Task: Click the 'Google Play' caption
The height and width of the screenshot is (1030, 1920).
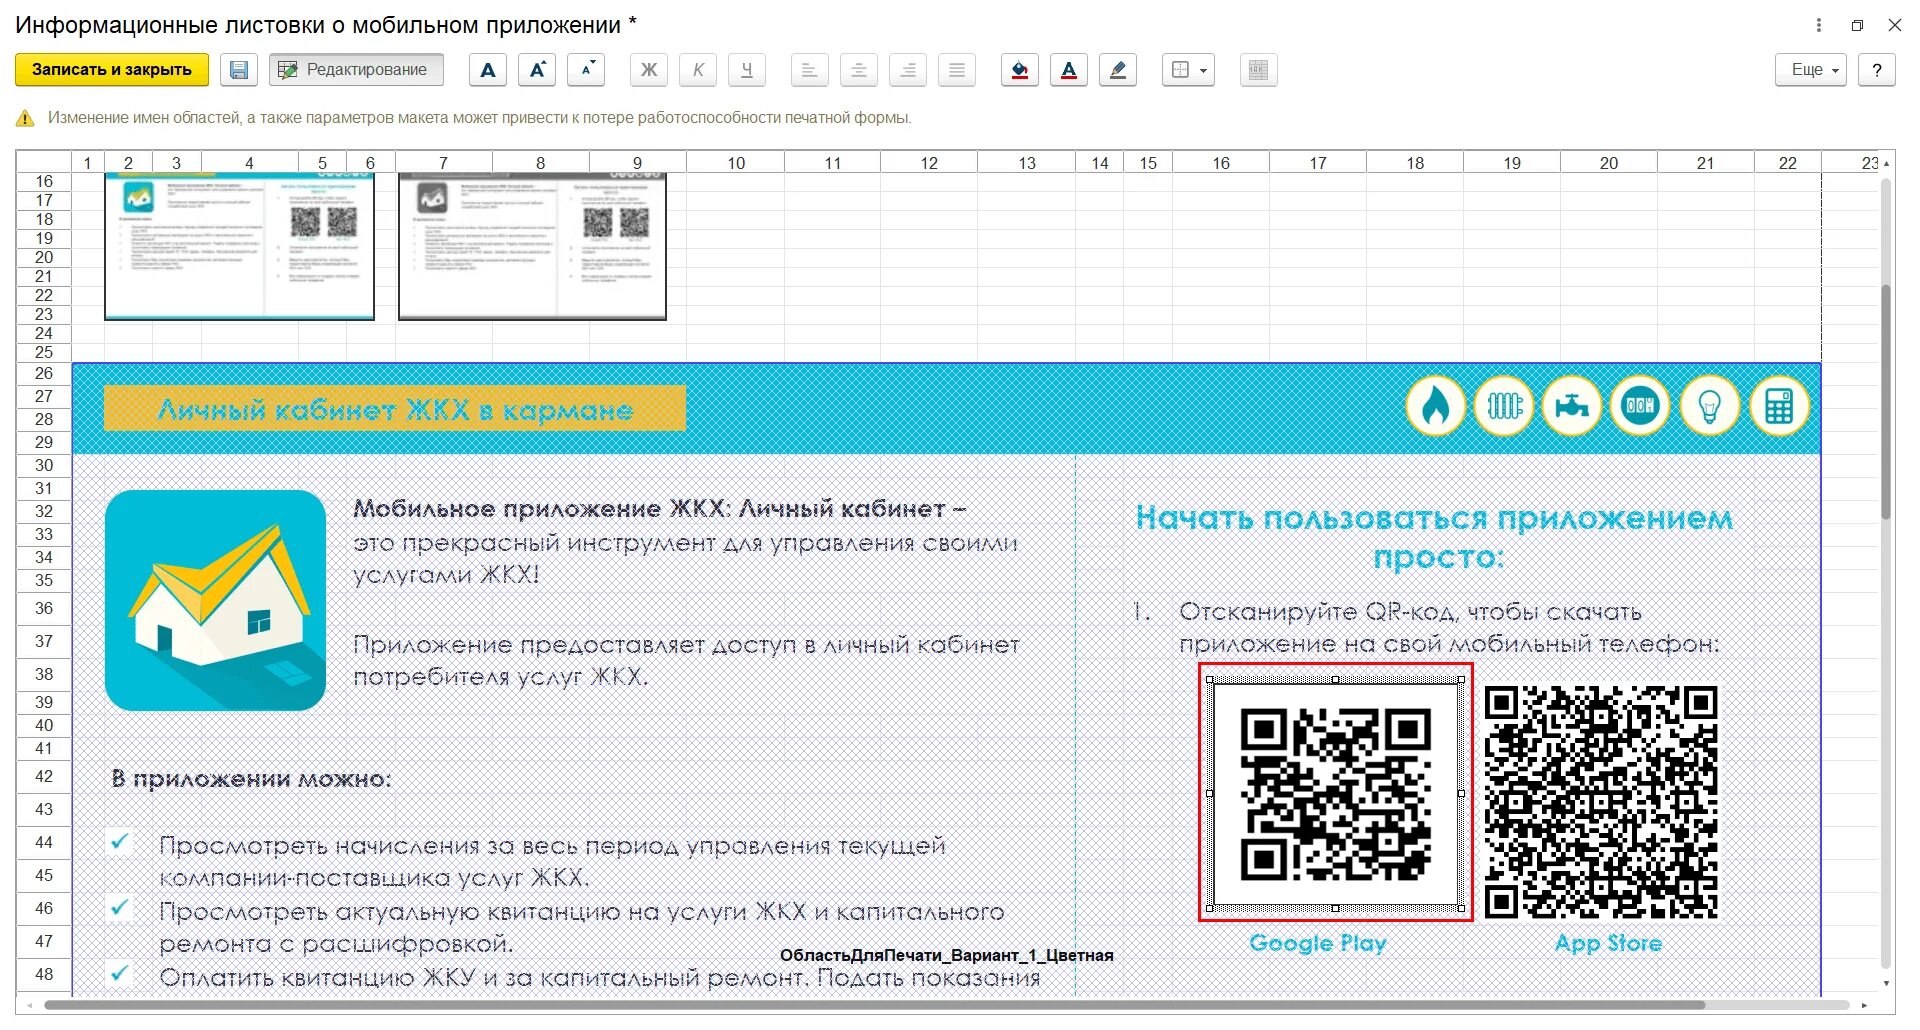Action: pos(1318,943)
